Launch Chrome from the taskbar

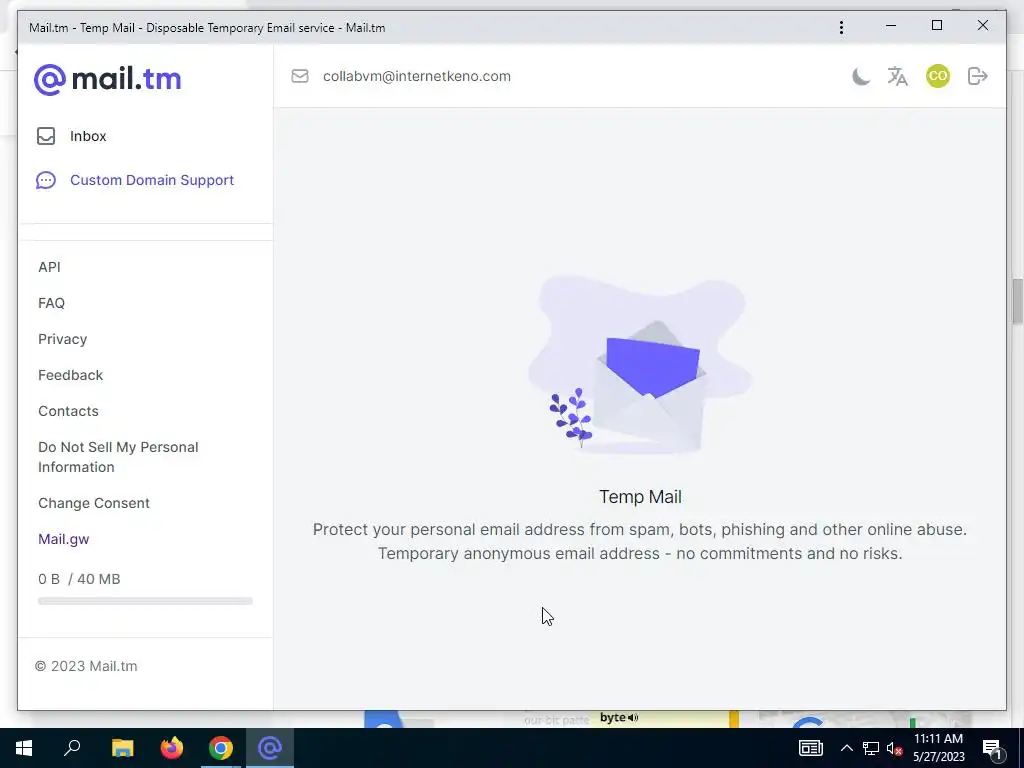(x=221, y=748)
